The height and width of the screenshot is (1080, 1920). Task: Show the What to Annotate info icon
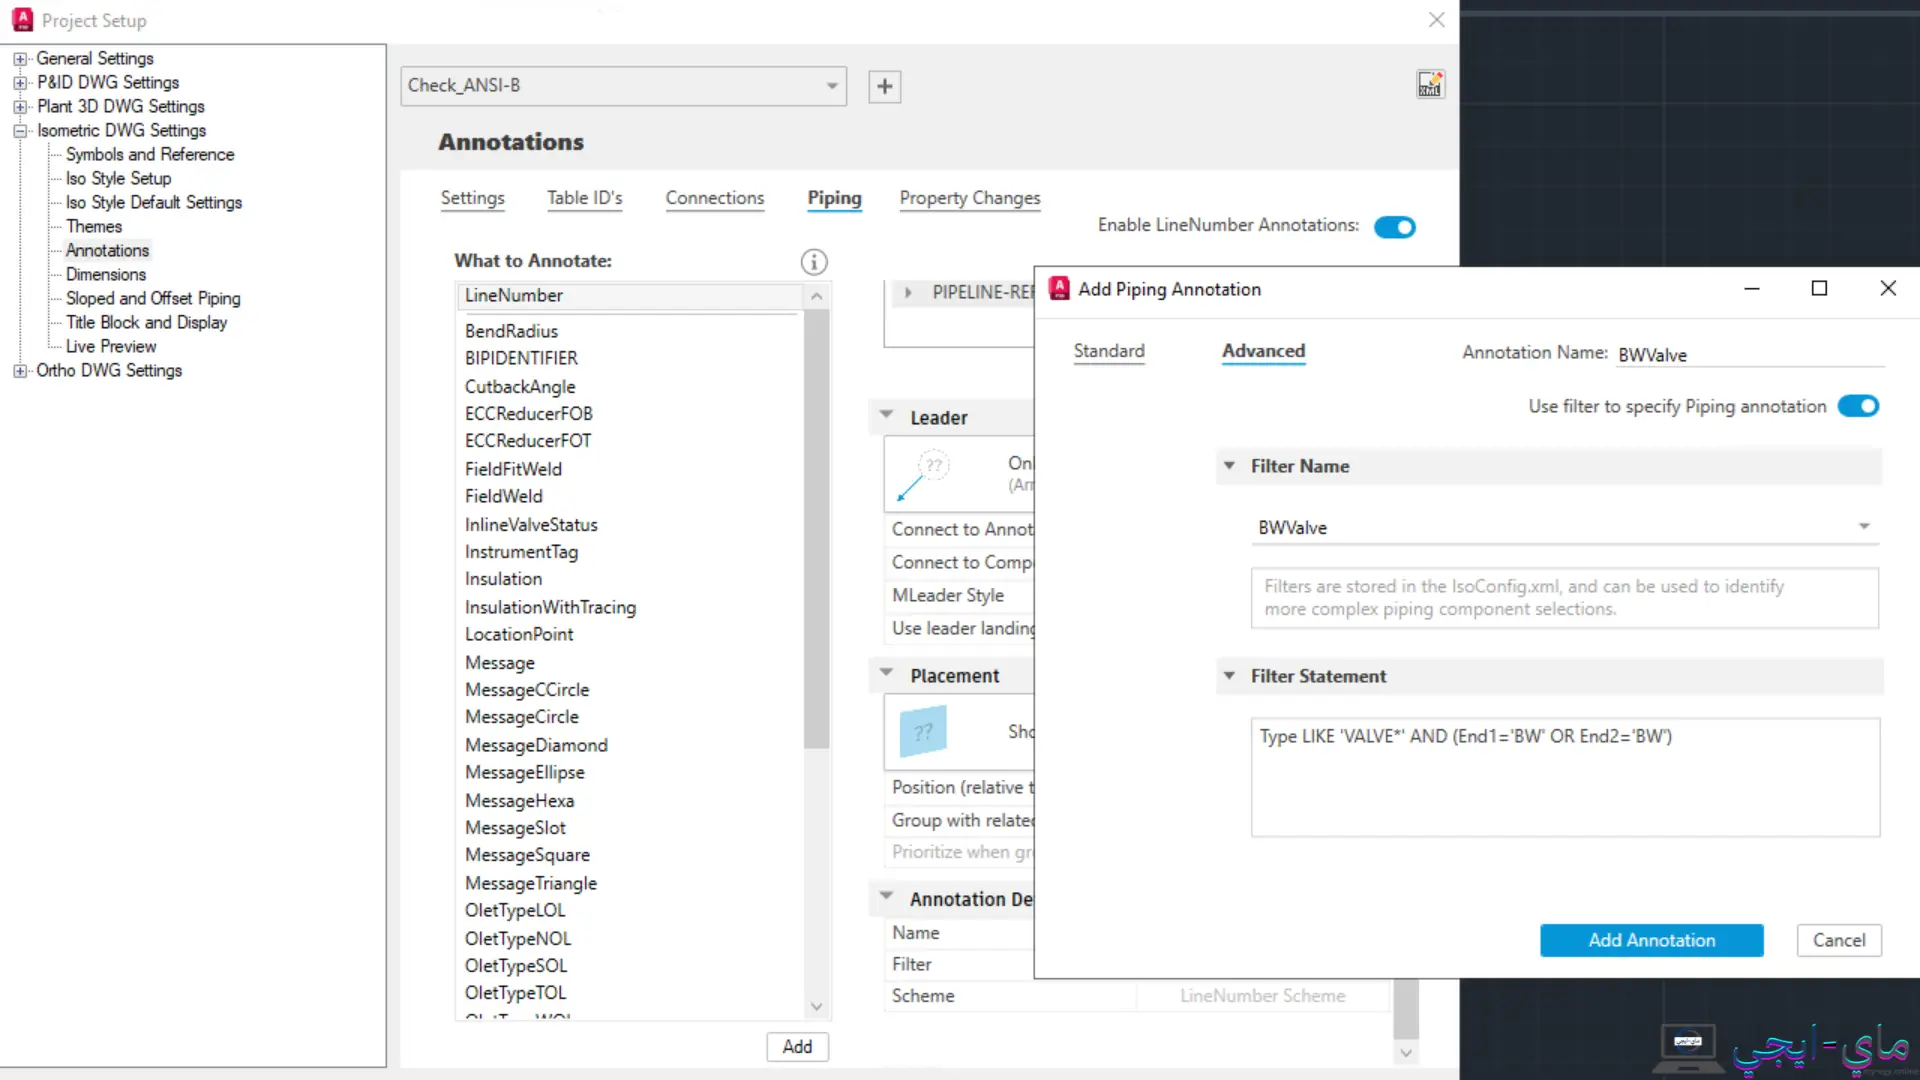coord(814,262)
